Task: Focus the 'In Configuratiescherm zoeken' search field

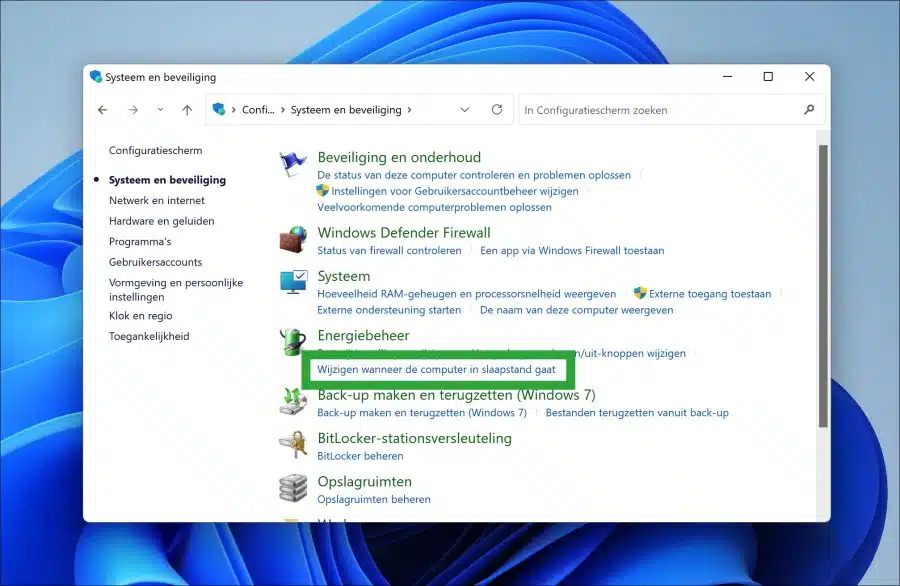Action: [672, 110]
